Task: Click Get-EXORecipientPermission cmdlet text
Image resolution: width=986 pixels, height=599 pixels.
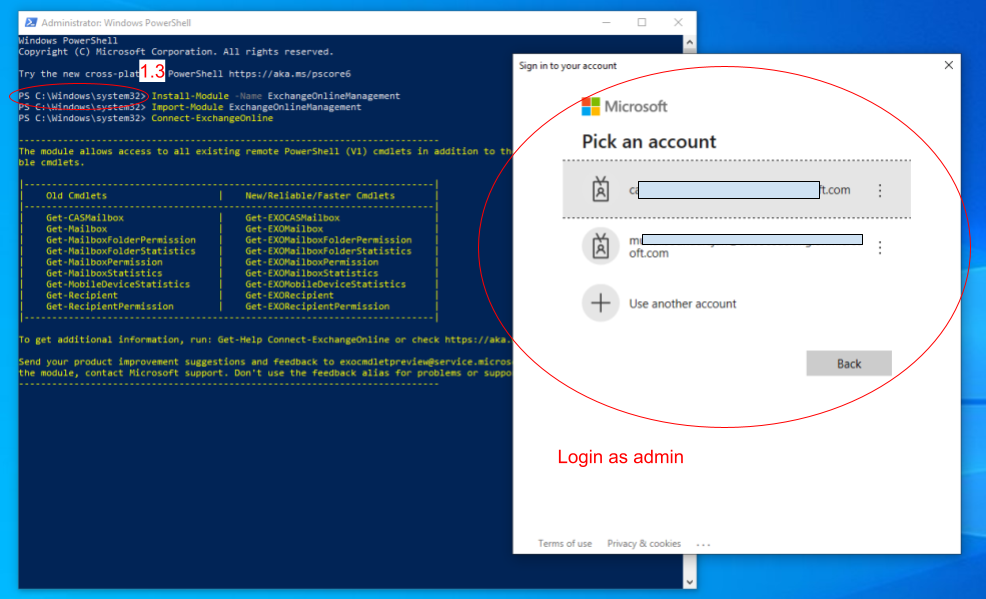Action: (x=318, y=307)
